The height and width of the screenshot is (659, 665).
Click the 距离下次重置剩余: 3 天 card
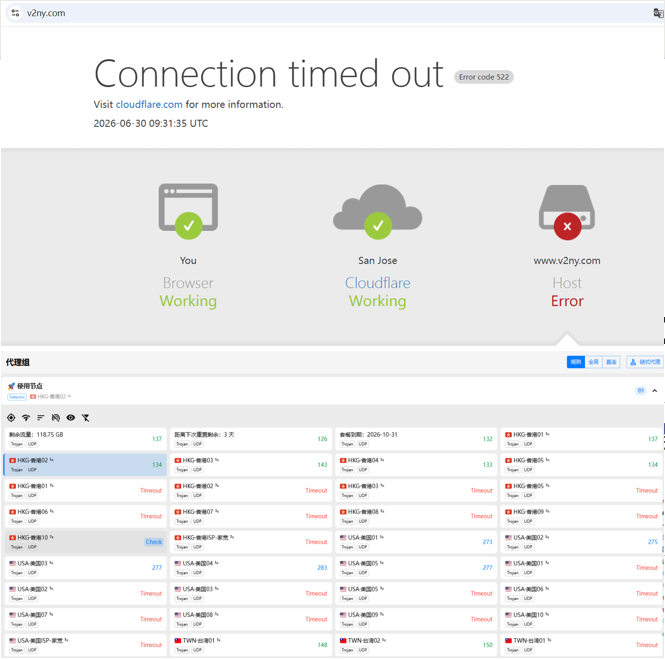[x=251, y=439]
